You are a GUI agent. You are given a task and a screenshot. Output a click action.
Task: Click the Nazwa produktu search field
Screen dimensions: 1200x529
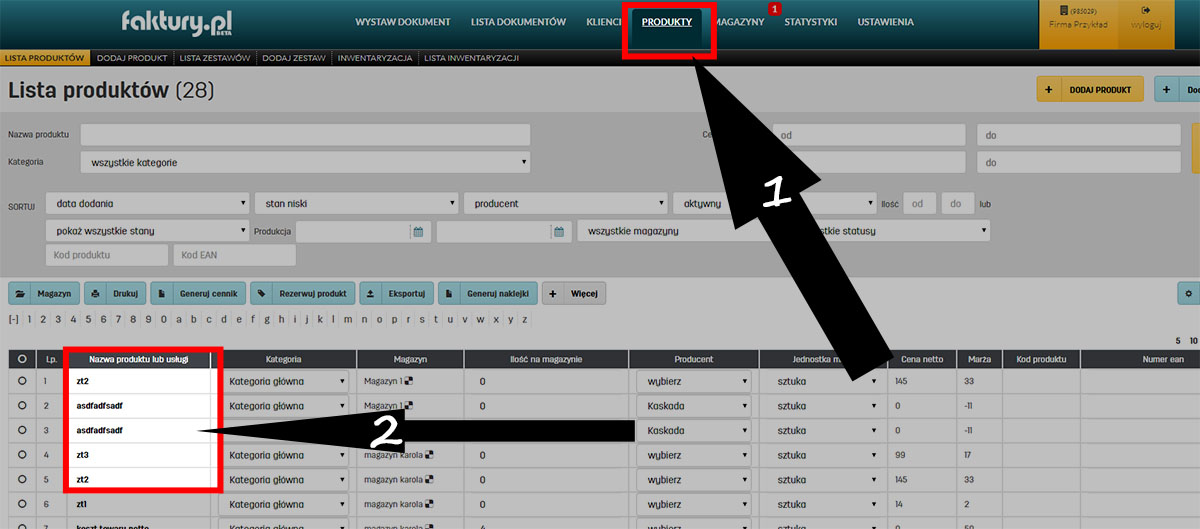pos(305,135)
